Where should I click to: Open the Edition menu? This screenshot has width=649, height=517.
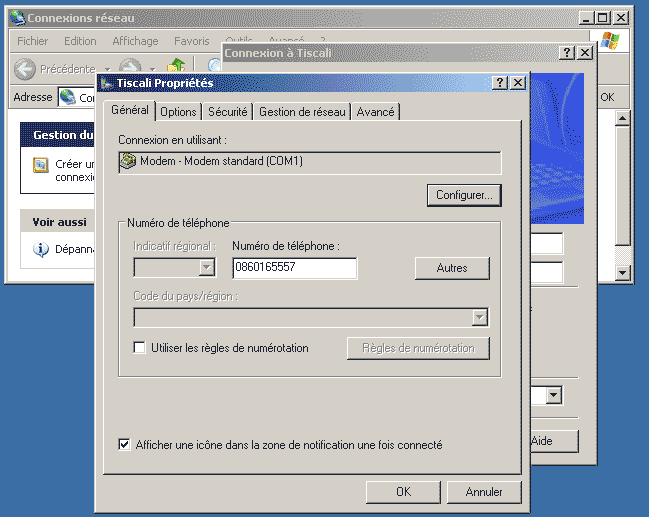(80, 41)
